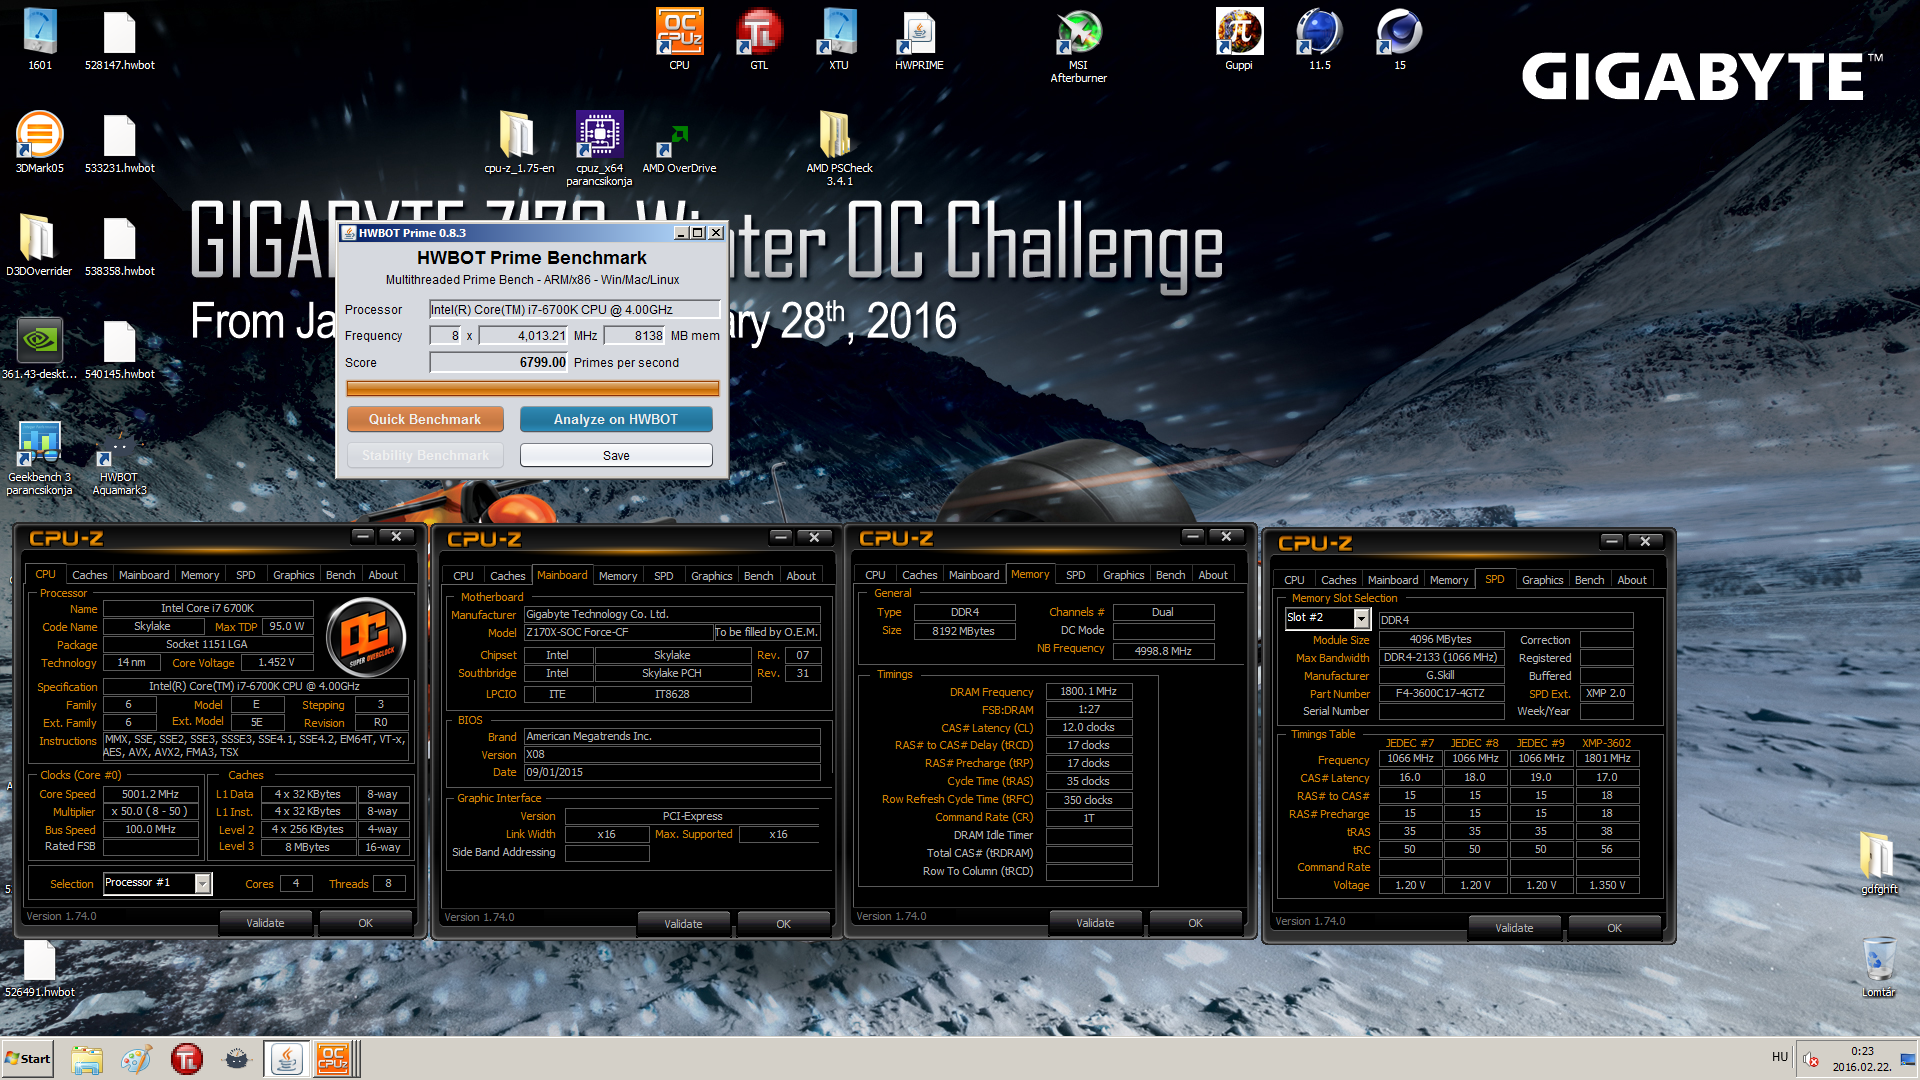Open the NVIDIA 361.43 driver installer icon
Image resolution: width=1920 pixels, height=1080 pixels.
pyautogui.click(x=39, y=349)
